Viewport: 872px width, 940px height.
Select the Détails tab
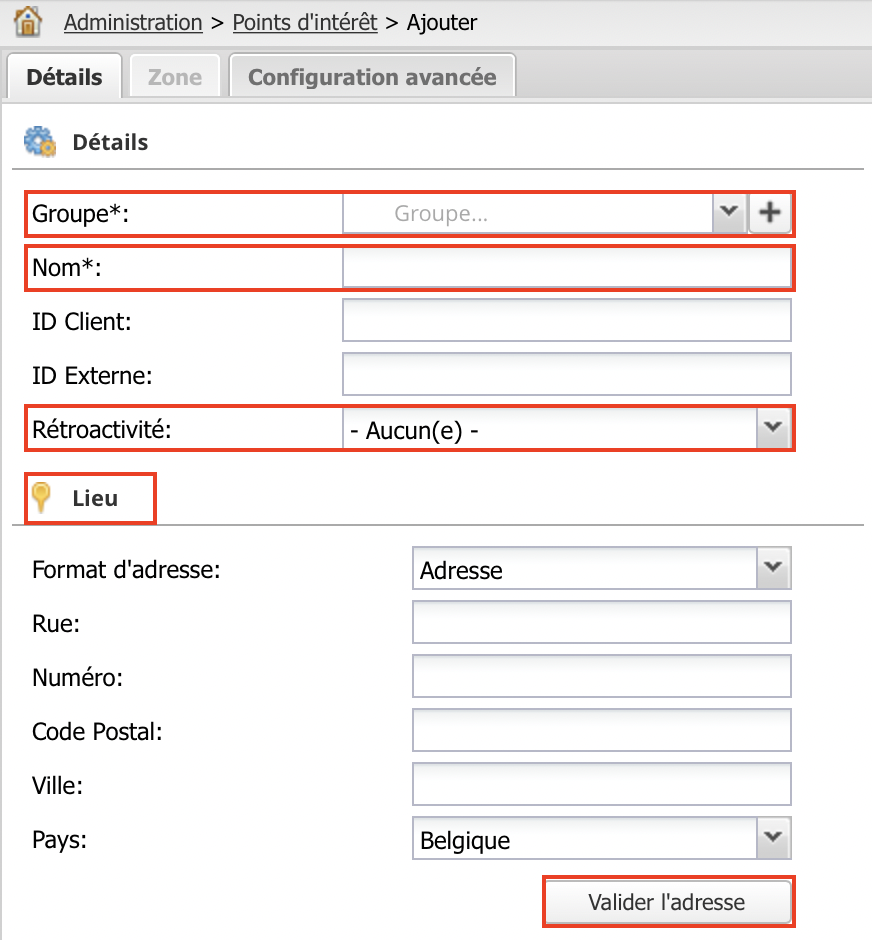[x=65, y=77]
